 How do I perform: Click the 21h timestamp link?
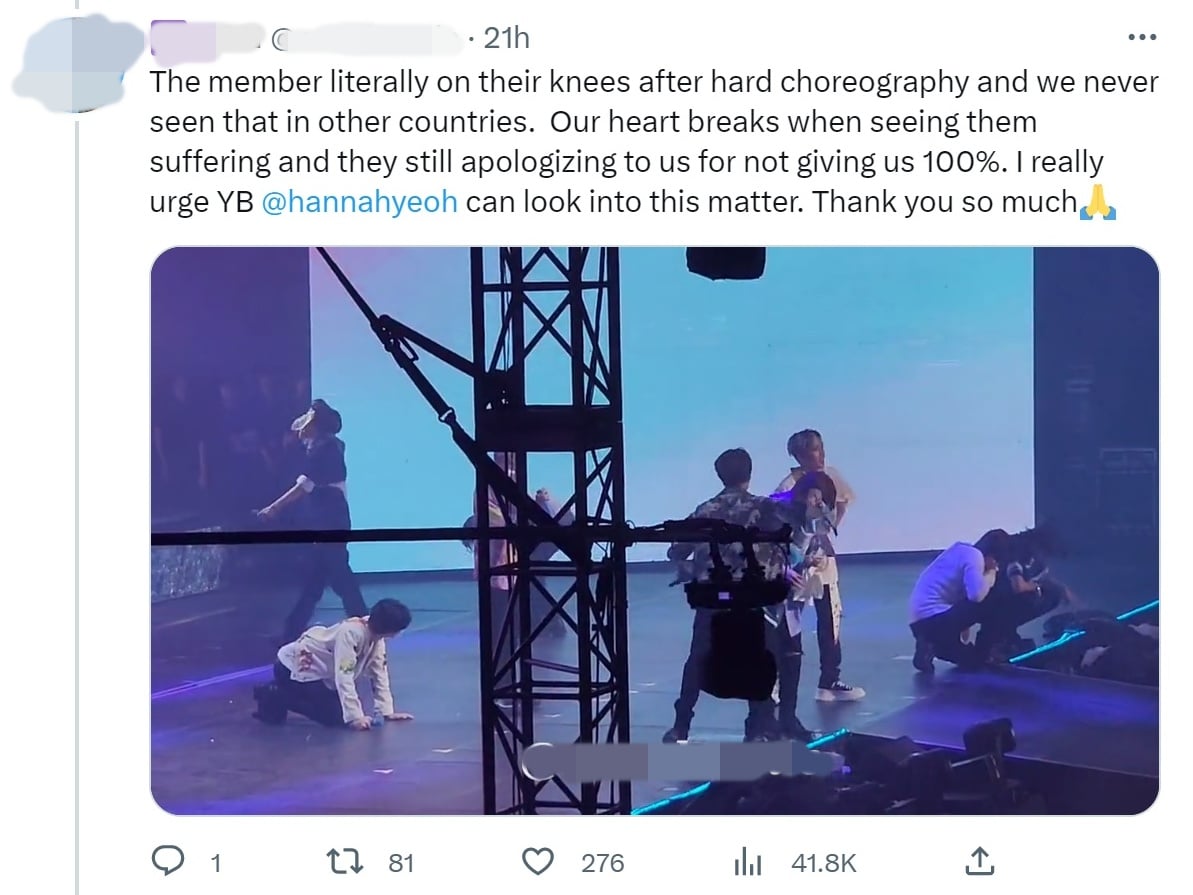click(x=505, y=38)
